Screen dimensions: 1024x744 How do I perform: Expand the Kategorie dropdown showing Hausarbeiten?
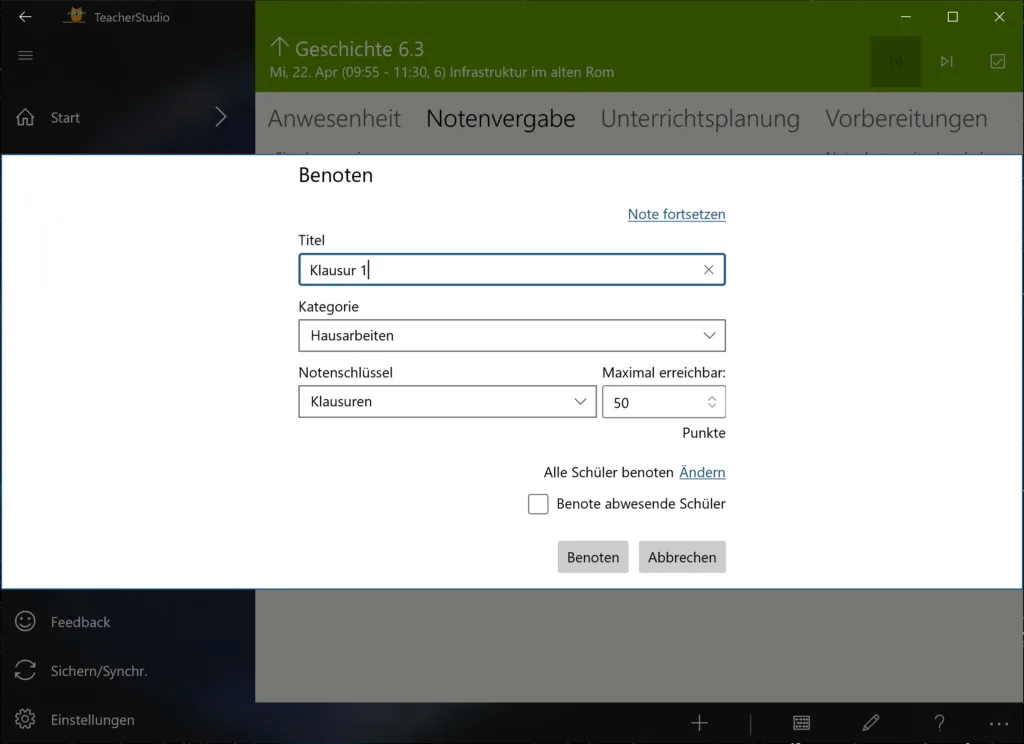512,336
